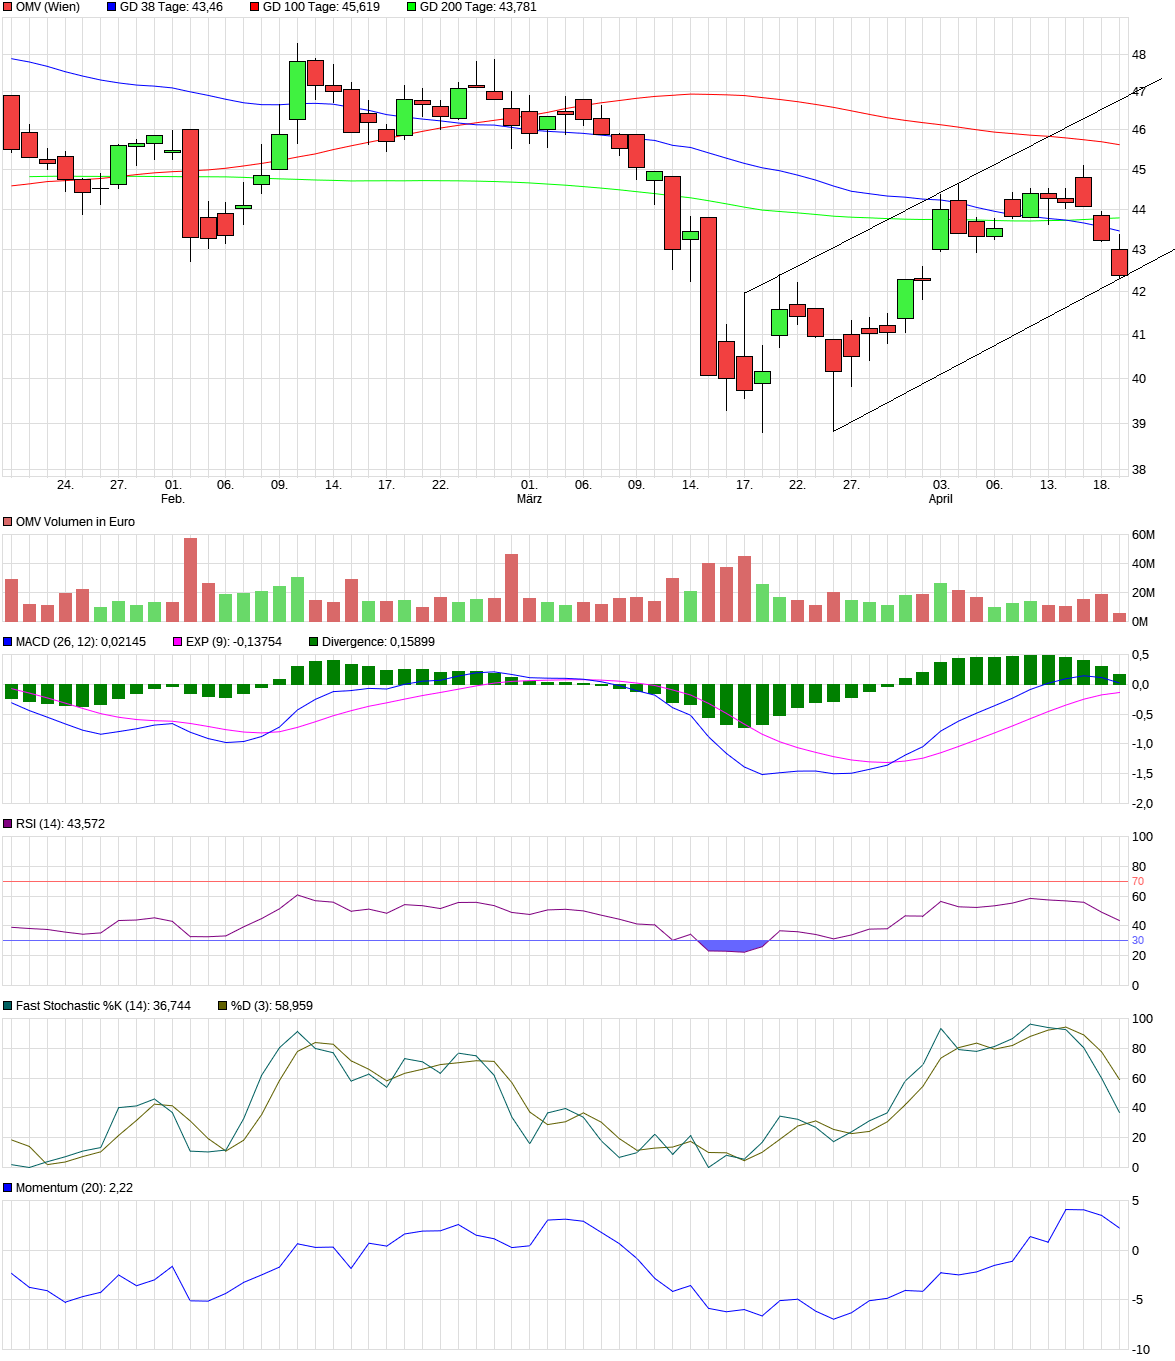This screenshot has height=1361, width=1175.
Task: Click the April axis label
Action: 941,497
